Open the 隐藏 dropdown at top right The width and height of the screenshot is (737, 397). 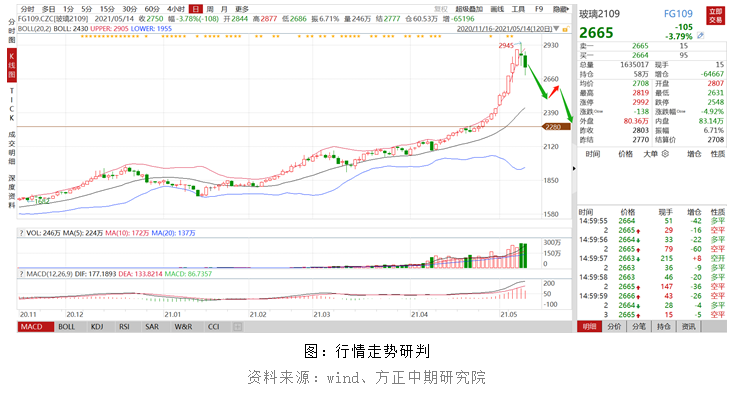561,9
